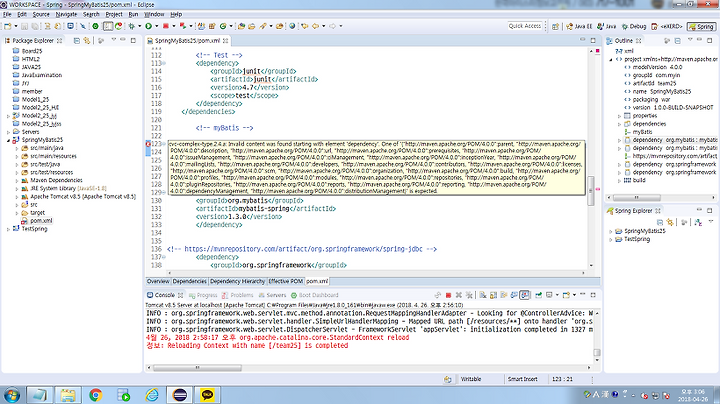Select Apache Tomcat v8.5 library entry
Screen dimensions: 720x404
[83, 196]
